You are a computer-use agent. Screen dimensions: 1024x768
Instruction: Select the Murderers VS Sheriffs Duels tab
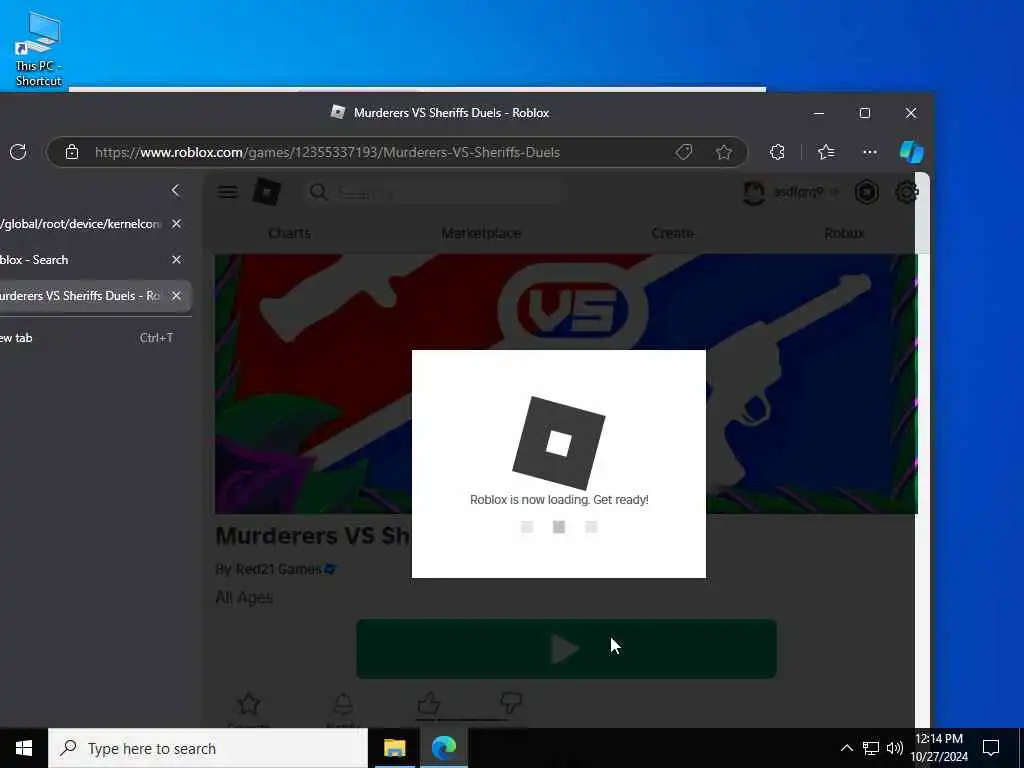[82, 295]
